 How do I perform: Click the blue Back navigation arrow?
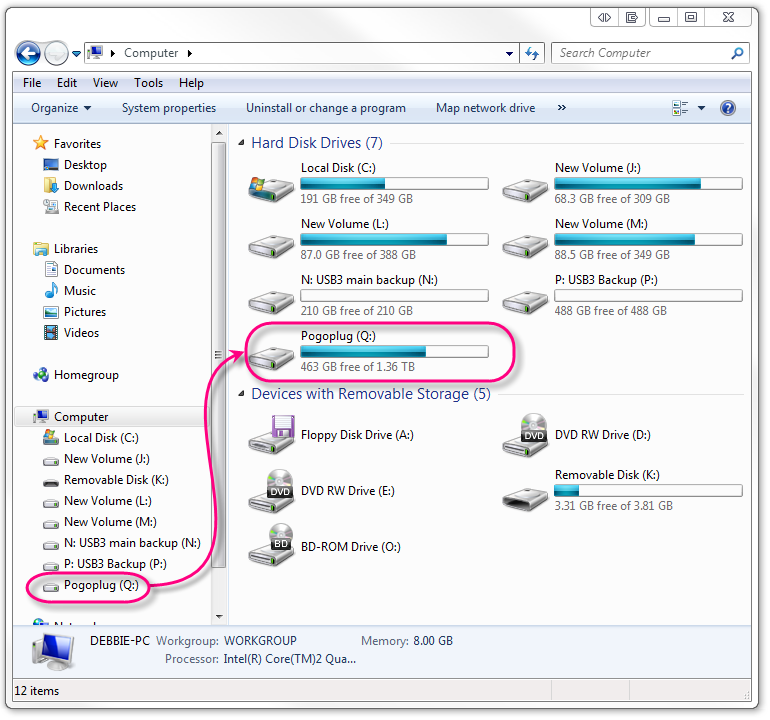click(x=28, y=53)
